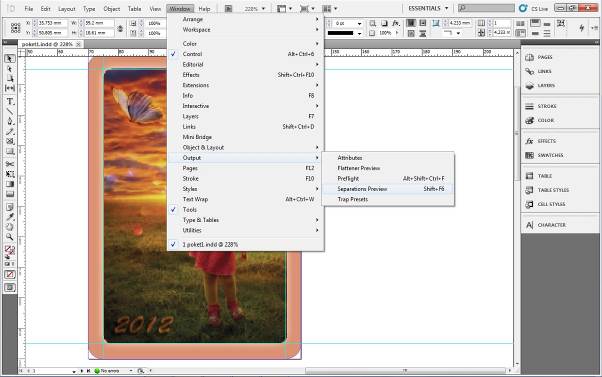Screen dimensions: 602x377
Task: Open Bridge from the application bar icon
Action: (228, 8)
